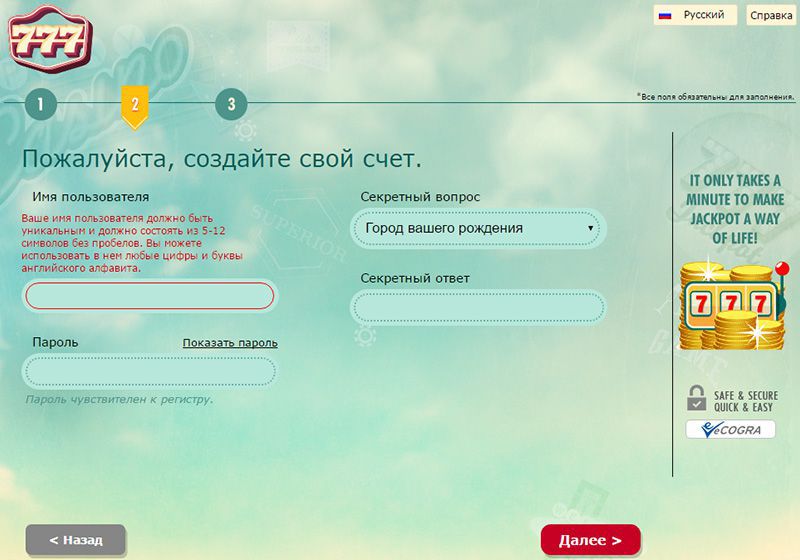The width and height of the screenshot is (800, 560).
Task: Click the Показать пароль link
Action: pyautogui.click(x=230, y=343)
